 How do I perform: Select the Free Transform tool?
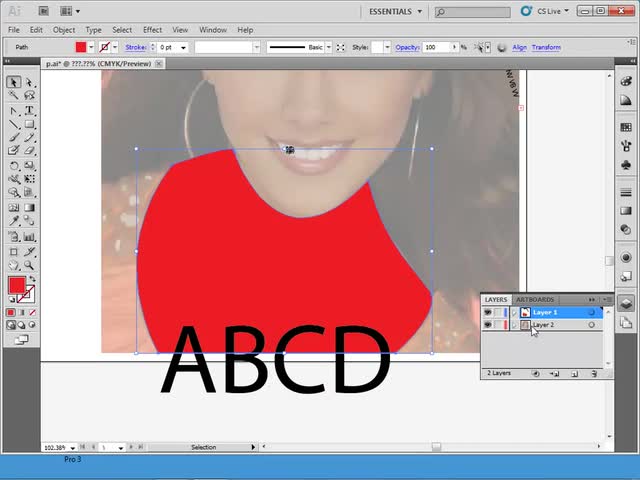click(29, 179)
